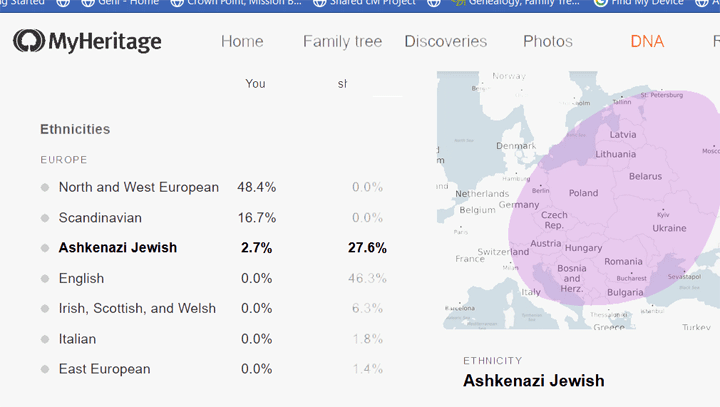Click the globe icon before Geni - Home bookmark
Image resolution: width=720 pixels, height=407 pixels.
point(88,3)
